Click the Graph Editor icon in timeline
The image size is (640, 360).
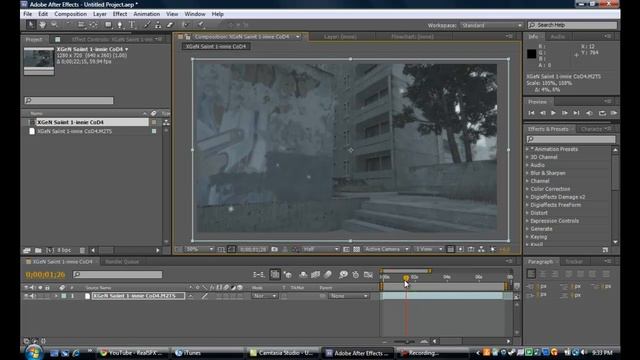click(x=368, y=275)
